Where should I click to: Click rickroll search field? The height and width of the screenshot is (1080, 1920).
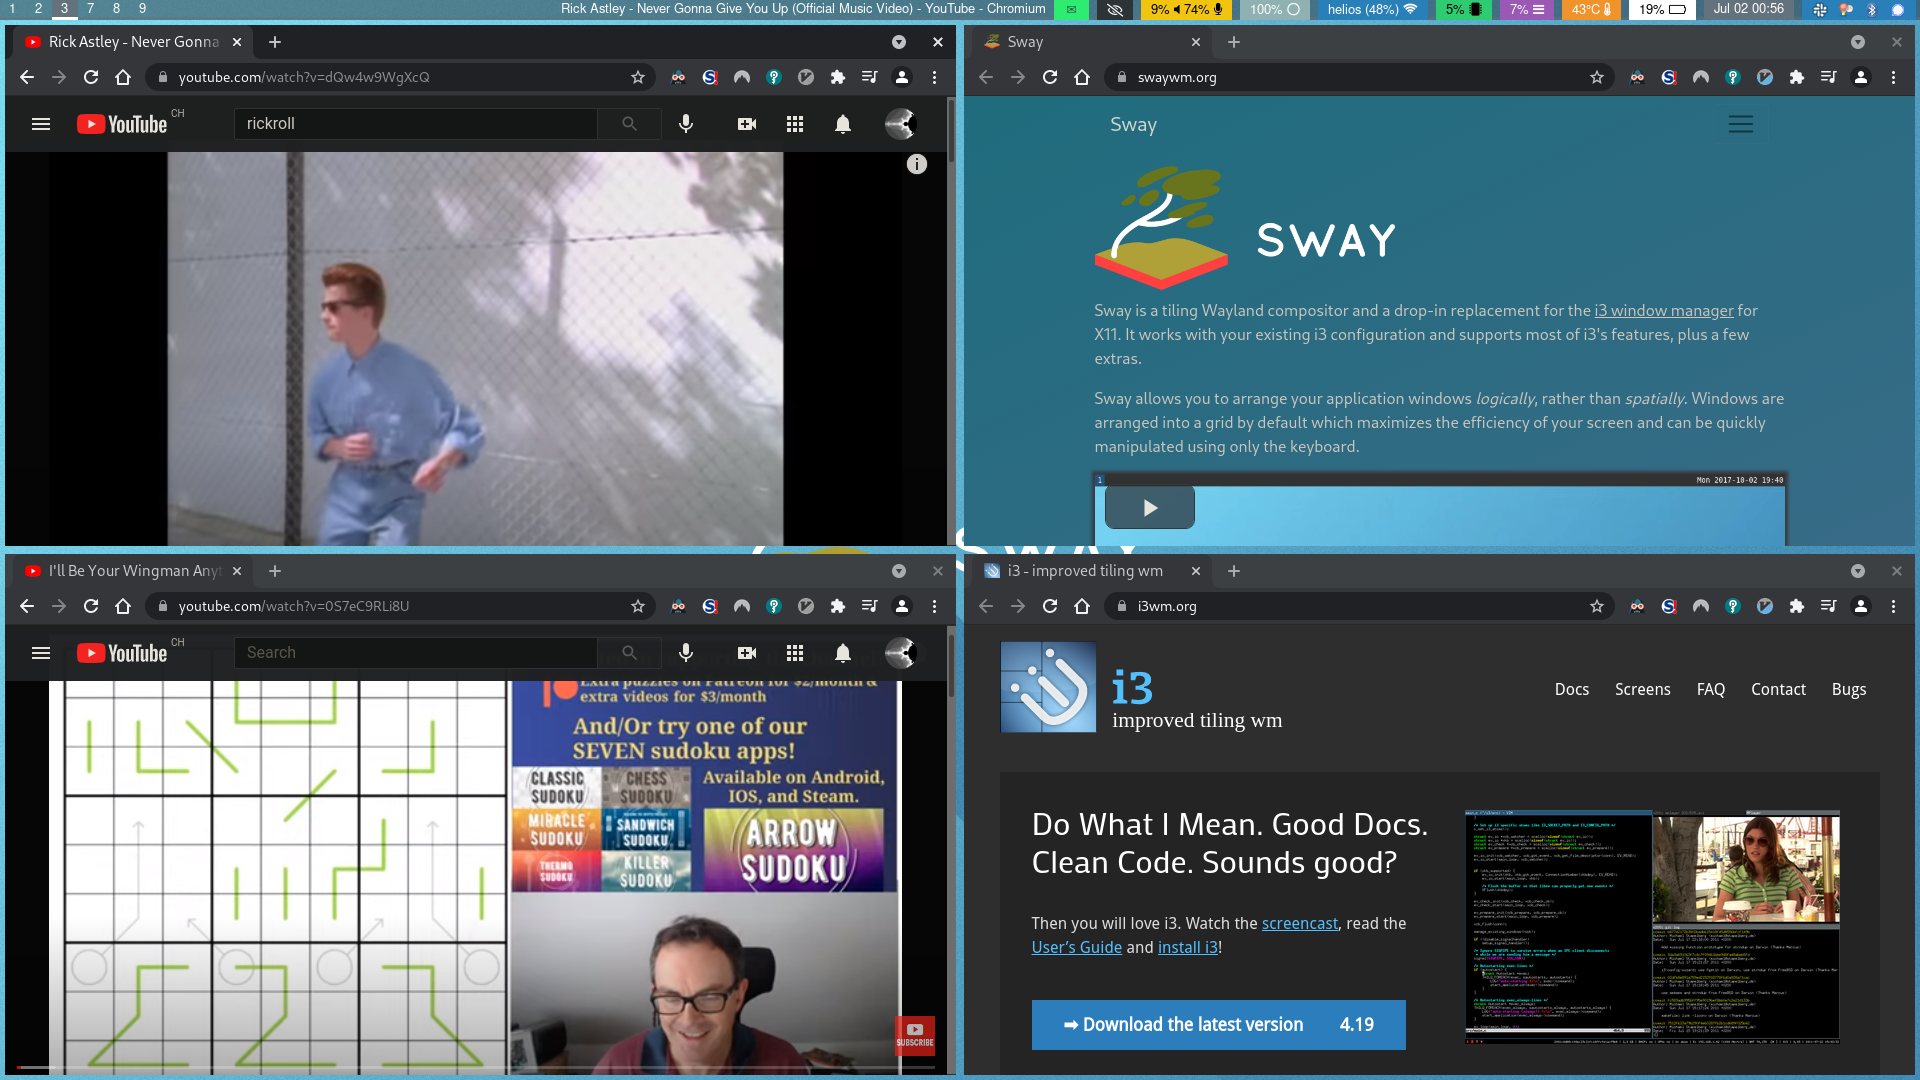click(x=416, y=124)
